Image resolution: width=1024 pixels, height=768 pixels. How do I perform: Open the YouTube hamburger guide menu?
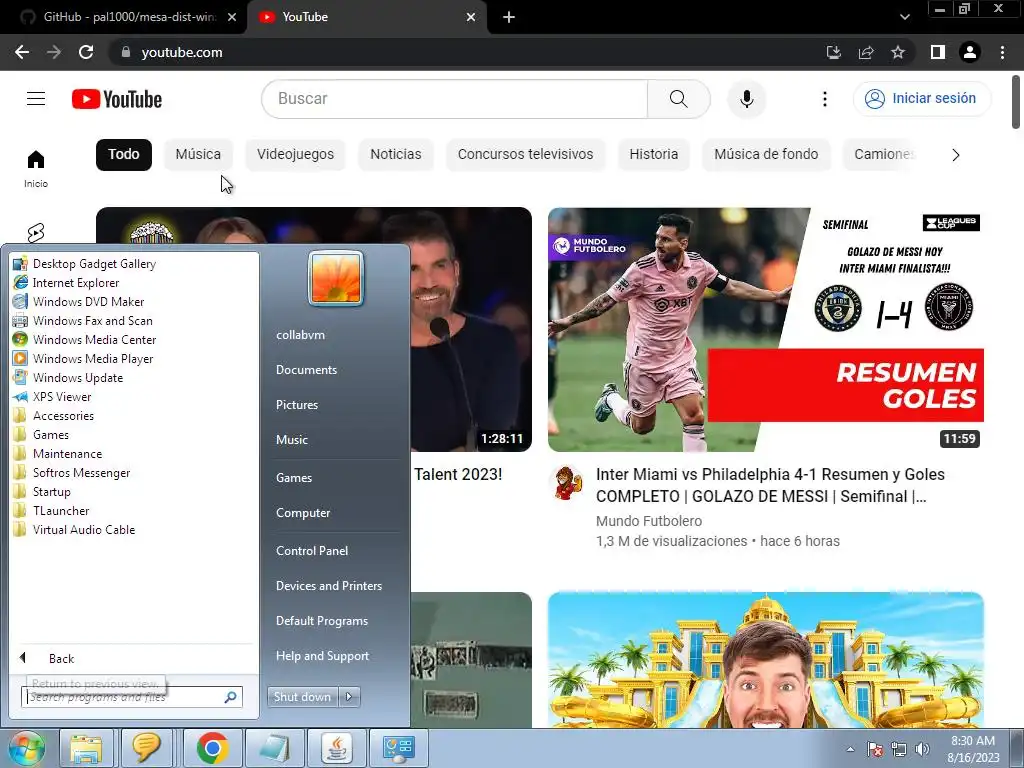pos(36,99)
